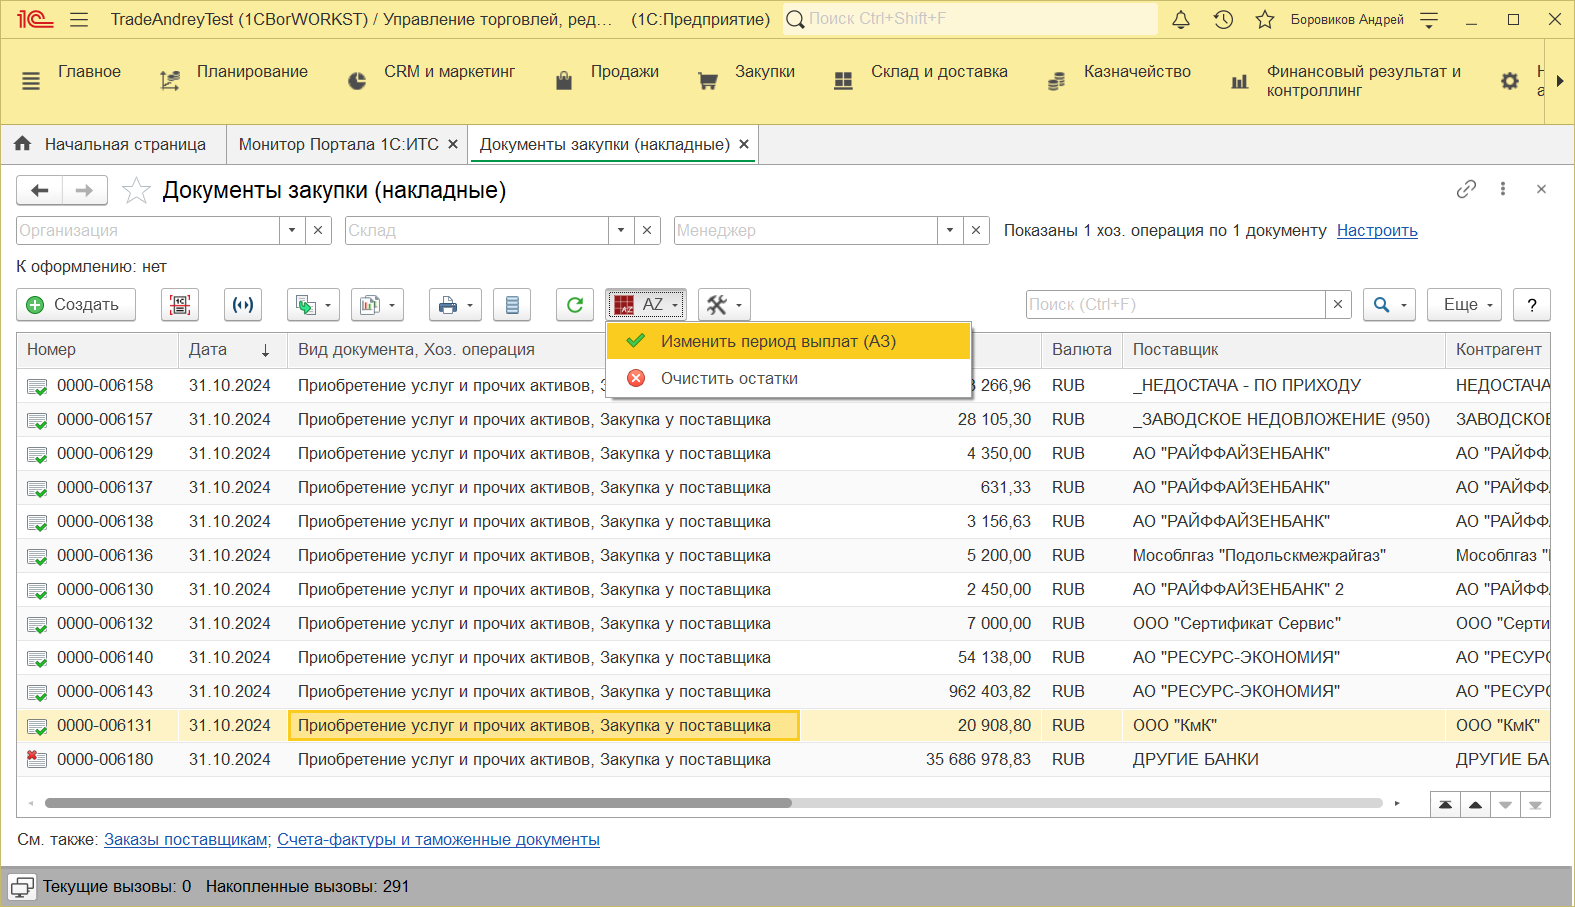Open the Еще dropdown menu
Image resolution: width=1575 pixels, height=907 pixels.
tap(1467, 305)
